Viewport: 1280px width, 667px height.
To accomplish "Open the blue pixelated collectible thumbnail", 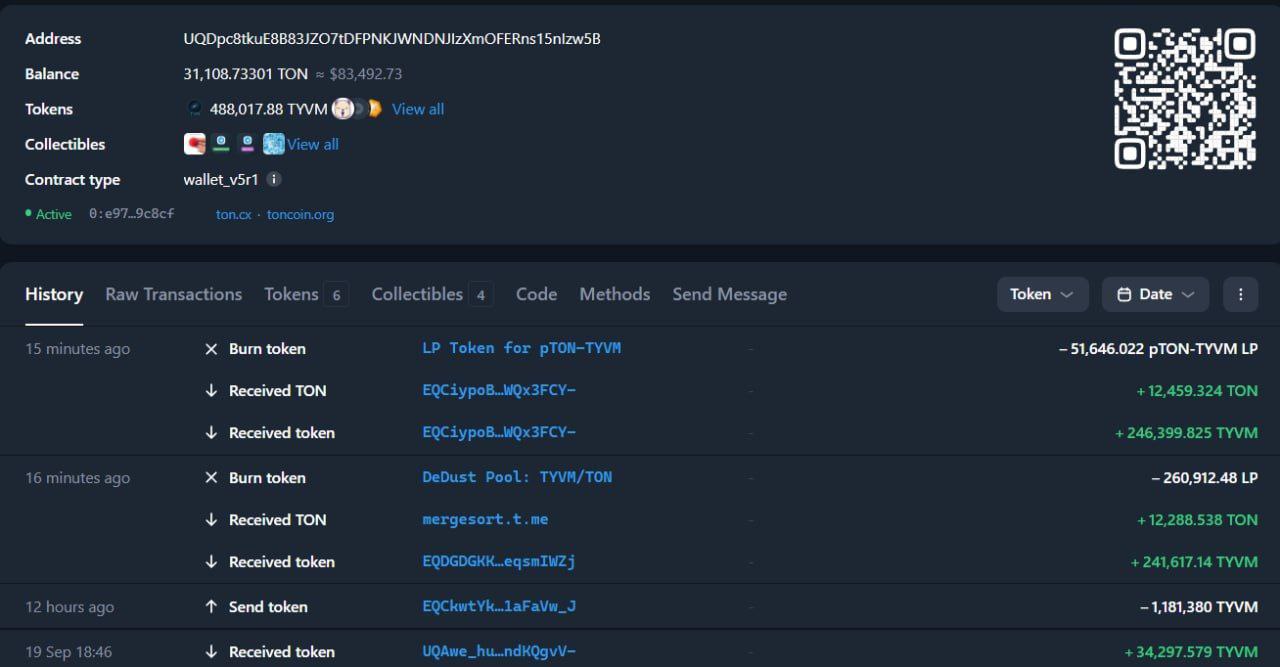I will [x=273, y=144].
